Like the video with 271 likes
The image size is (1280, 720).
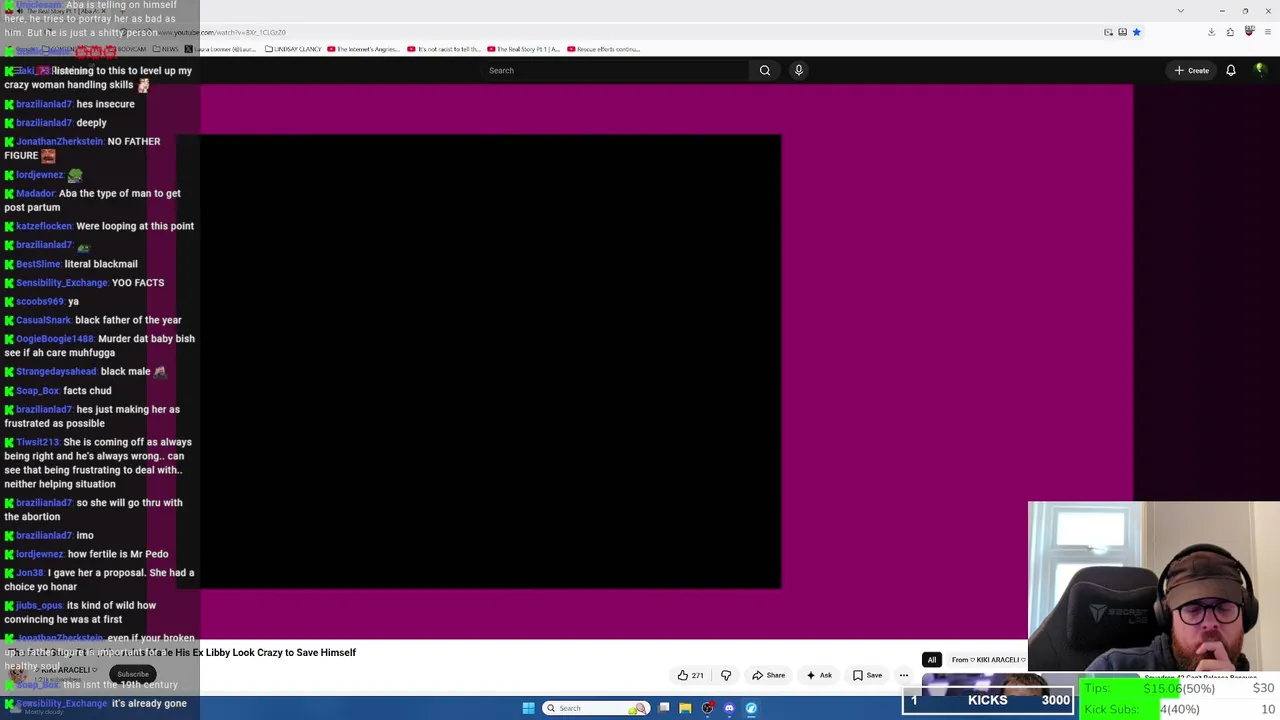point(690,675)
